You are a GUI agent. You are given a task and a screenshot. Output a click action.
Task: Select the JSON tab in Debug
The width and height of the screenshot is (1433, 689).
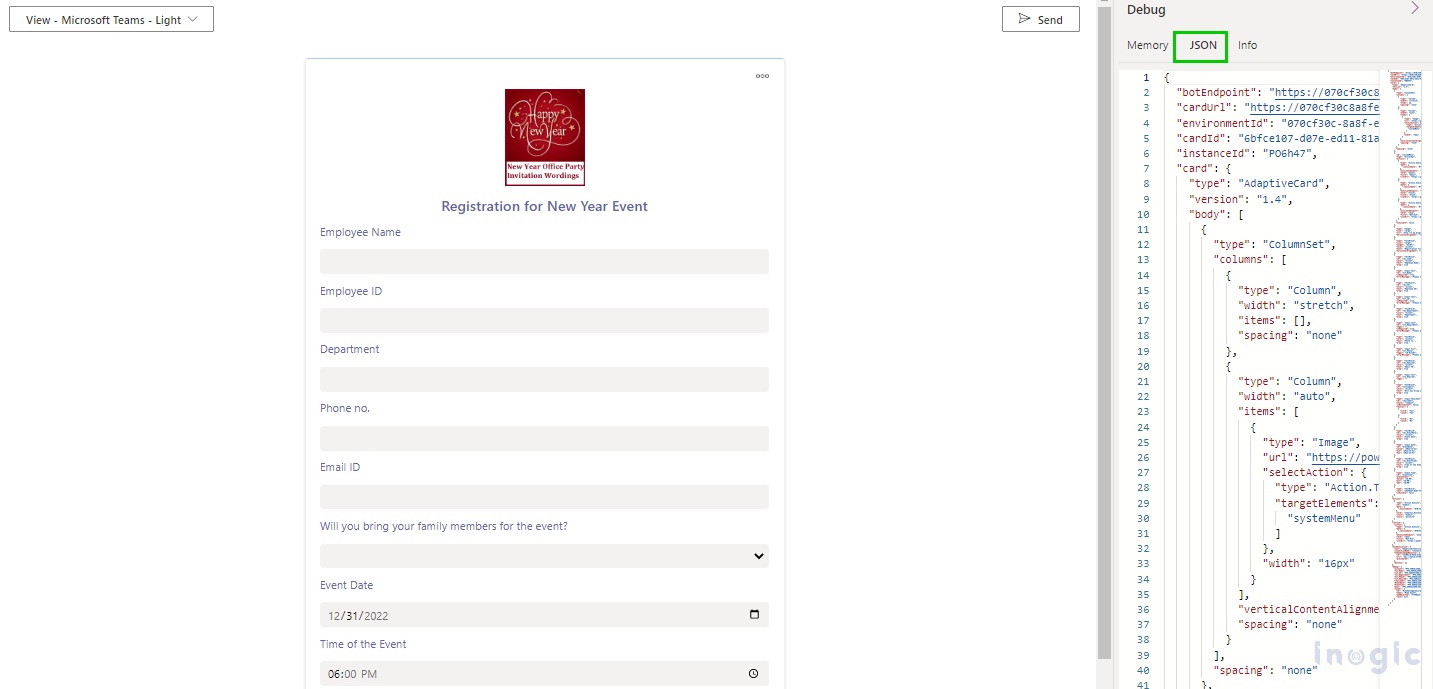[1202, 45]
